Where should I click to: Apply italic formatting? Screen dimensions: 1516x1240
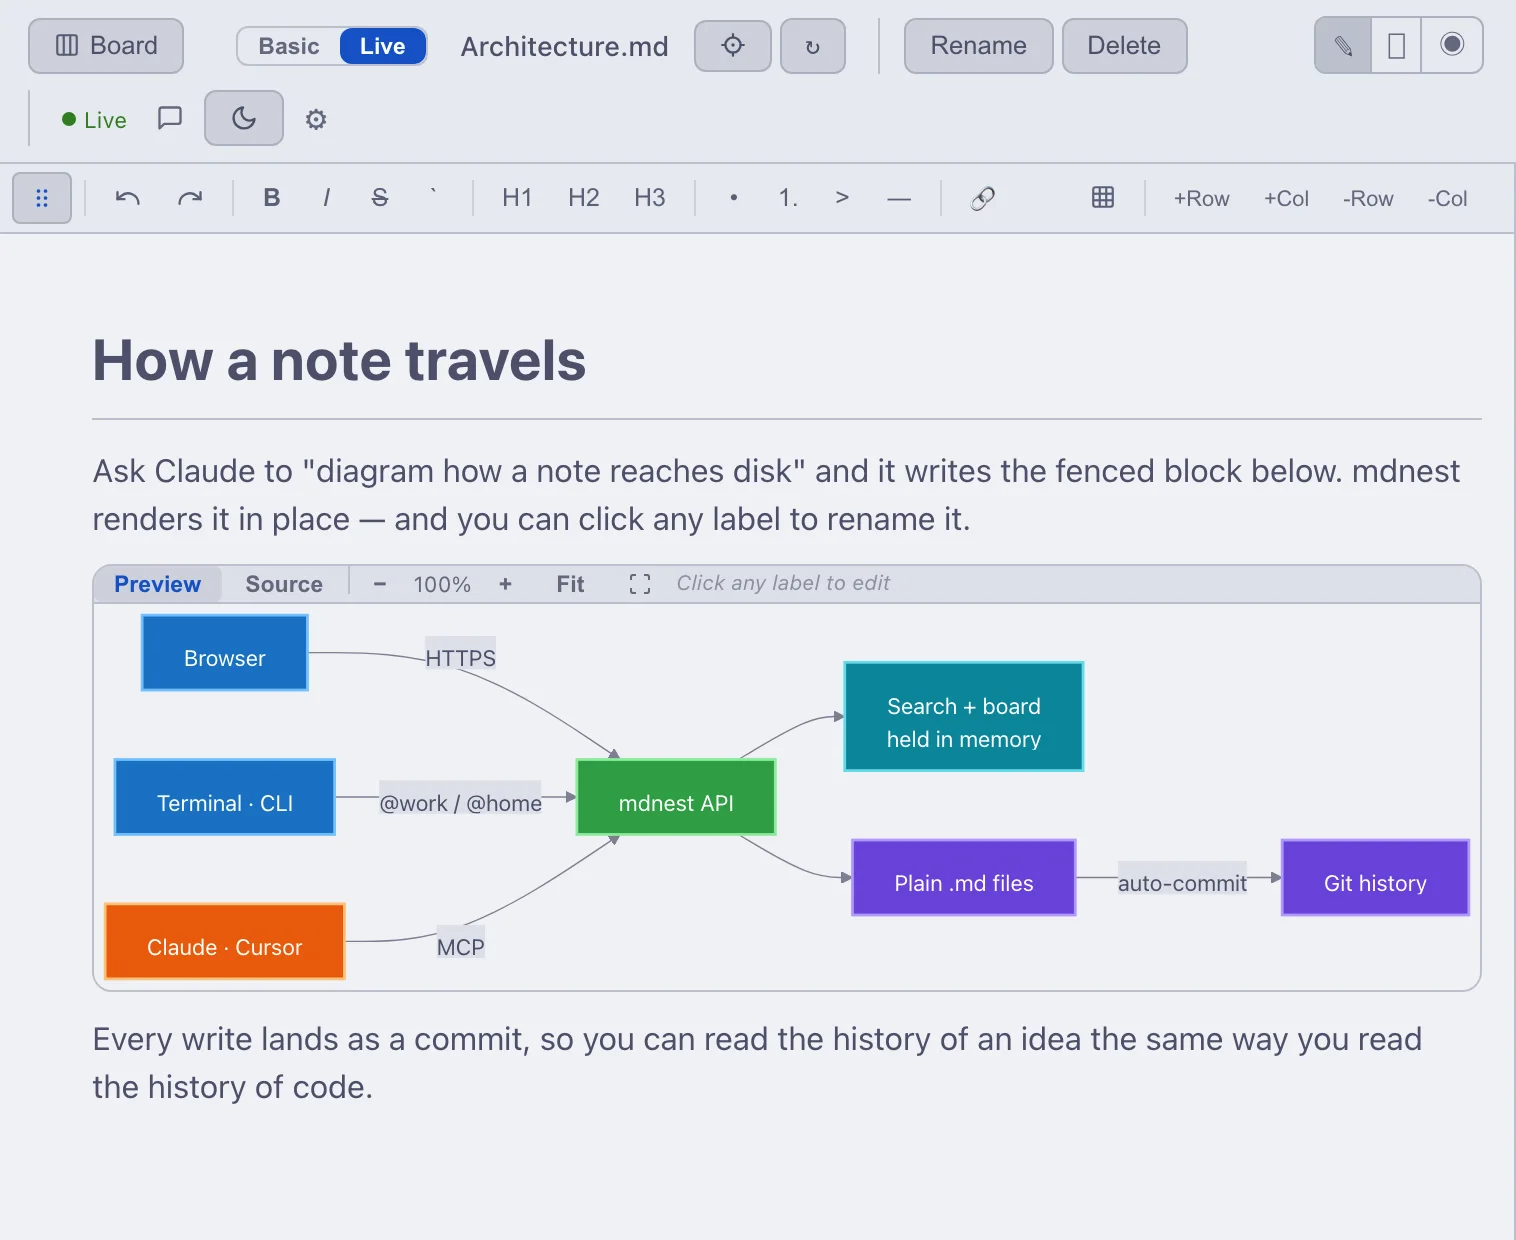tap(326, 198)
